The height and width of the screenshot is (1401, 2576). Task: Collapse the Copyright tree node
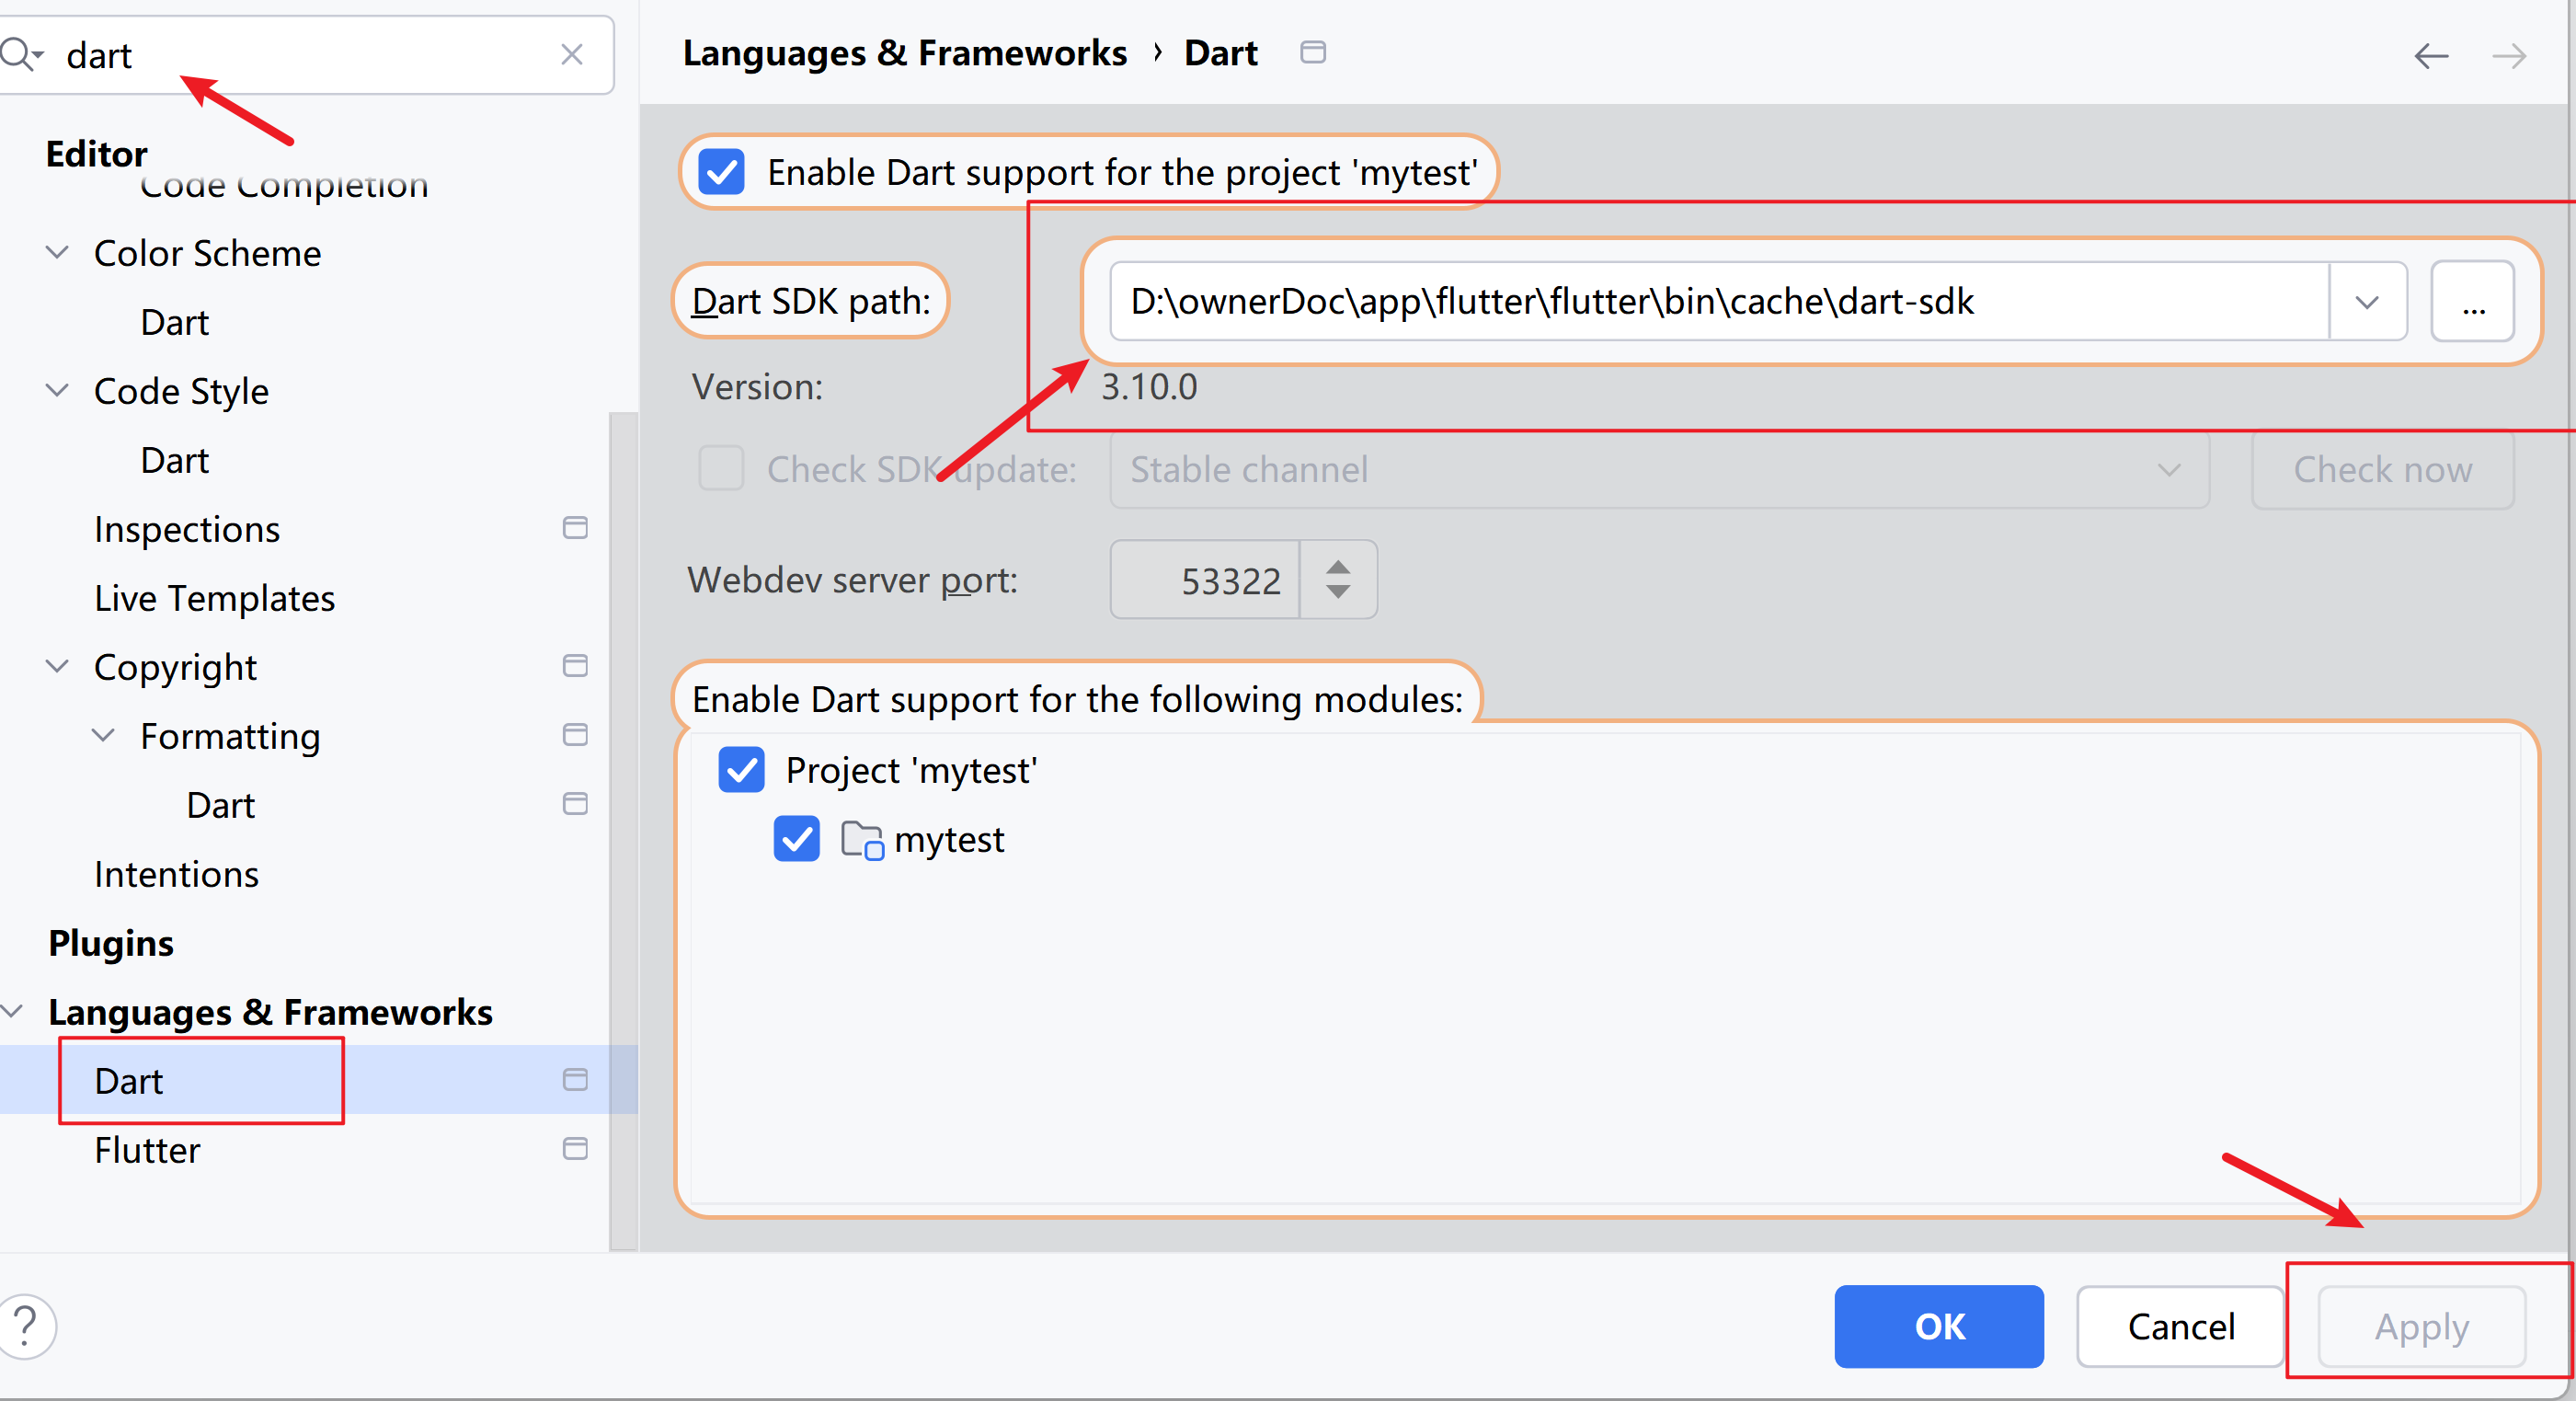[x=58, y=666]
